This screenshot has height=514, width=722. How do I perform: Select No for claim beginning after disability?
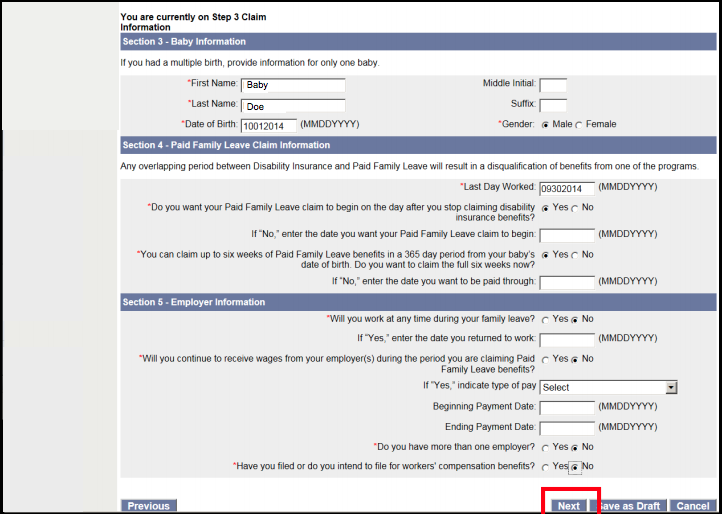pos(574,208)
